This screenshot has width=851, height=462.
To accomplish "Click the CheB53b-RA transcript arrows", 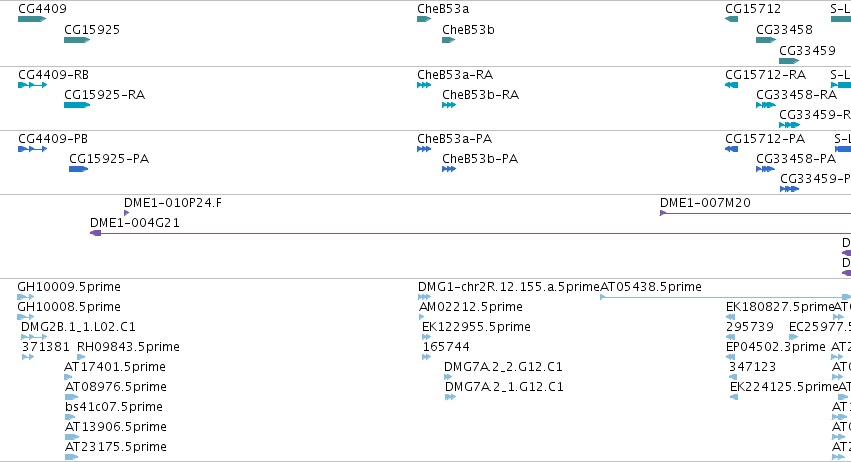I will (x=449, y=105).
